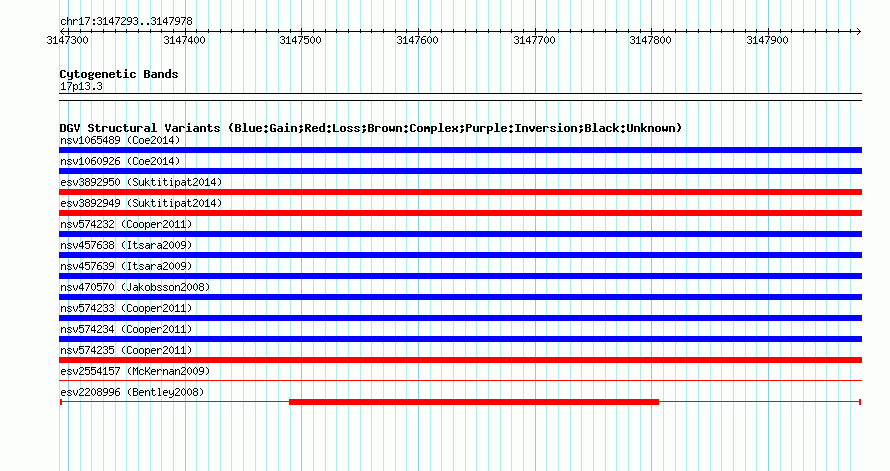Click ruler position 3147600
The image size is (890, 471).
417,40
